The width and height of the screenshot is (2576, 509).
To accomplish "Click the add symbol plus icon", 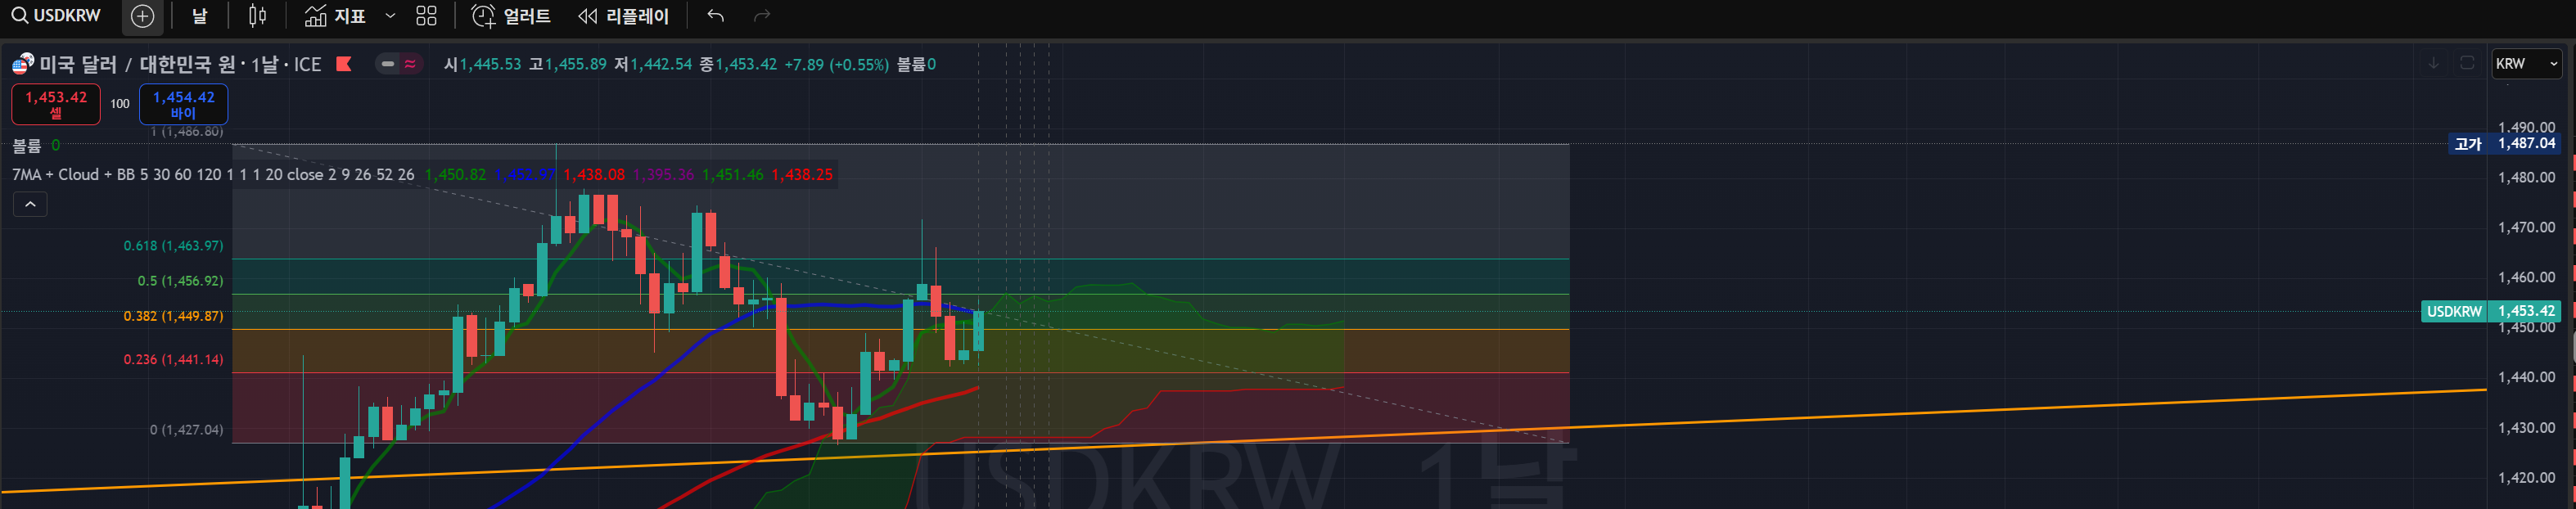I will (143, 16).
